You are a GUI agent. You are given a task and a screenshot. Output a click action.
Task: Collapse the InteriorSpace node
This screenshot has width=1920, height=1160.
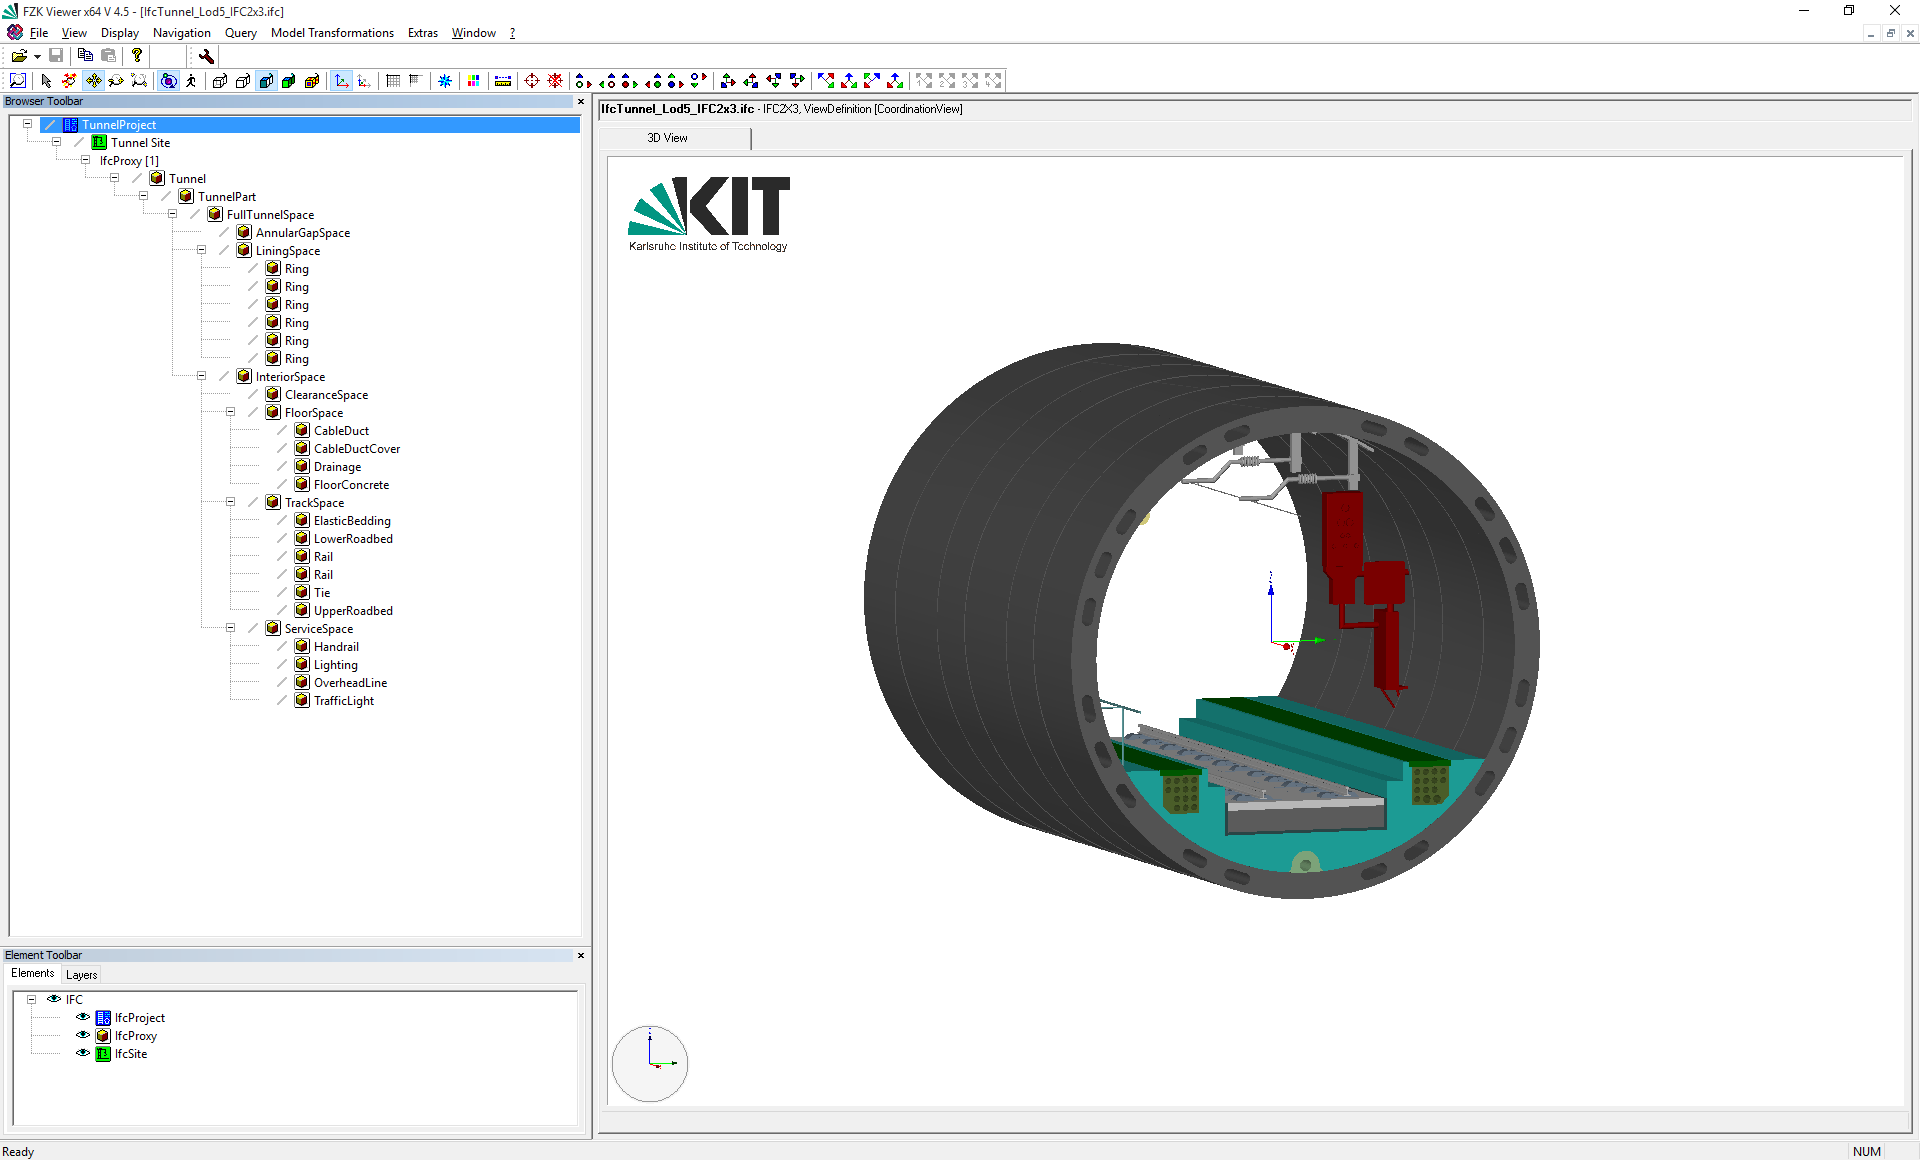tap(201, 376)
